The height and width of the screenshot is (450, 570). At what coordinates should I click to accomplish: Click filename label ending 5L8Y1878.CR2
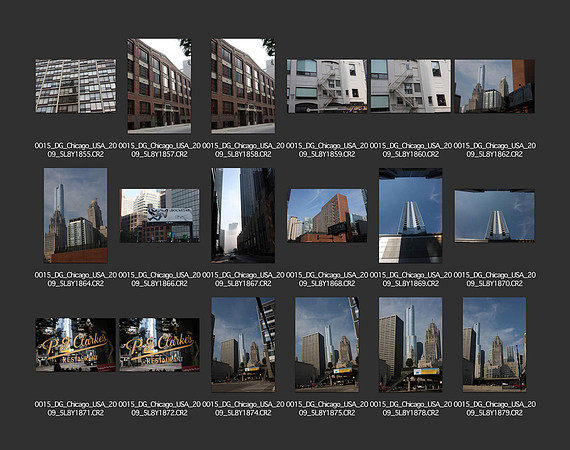point(411,409)
